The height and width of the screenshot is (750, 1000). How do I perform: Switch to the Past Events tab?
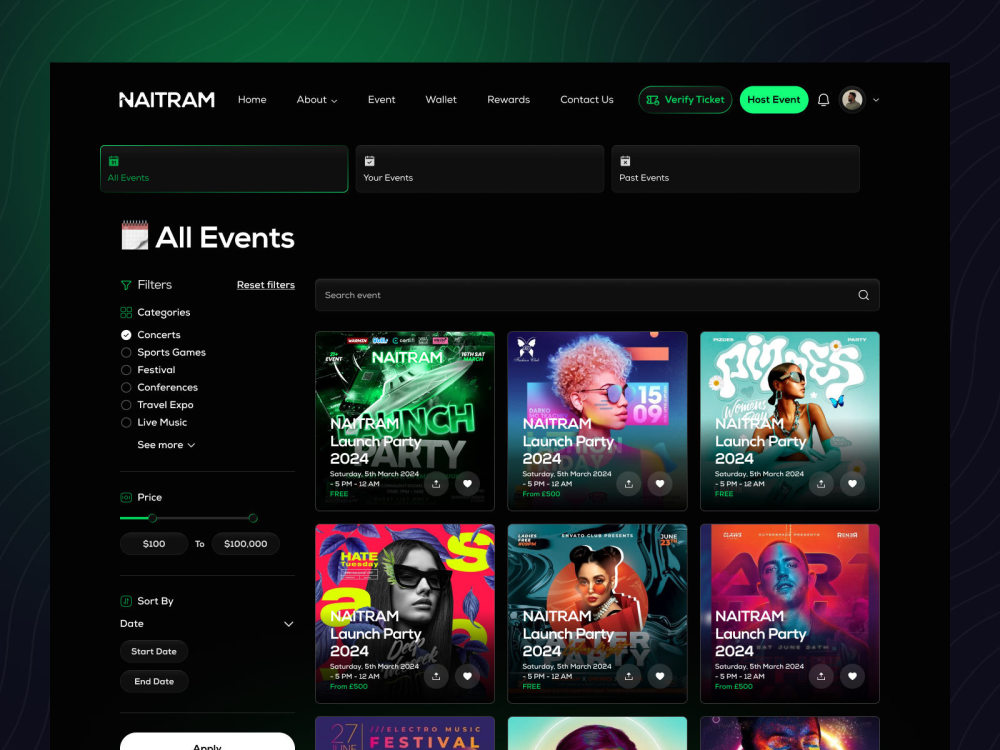[x=735, y=169]
